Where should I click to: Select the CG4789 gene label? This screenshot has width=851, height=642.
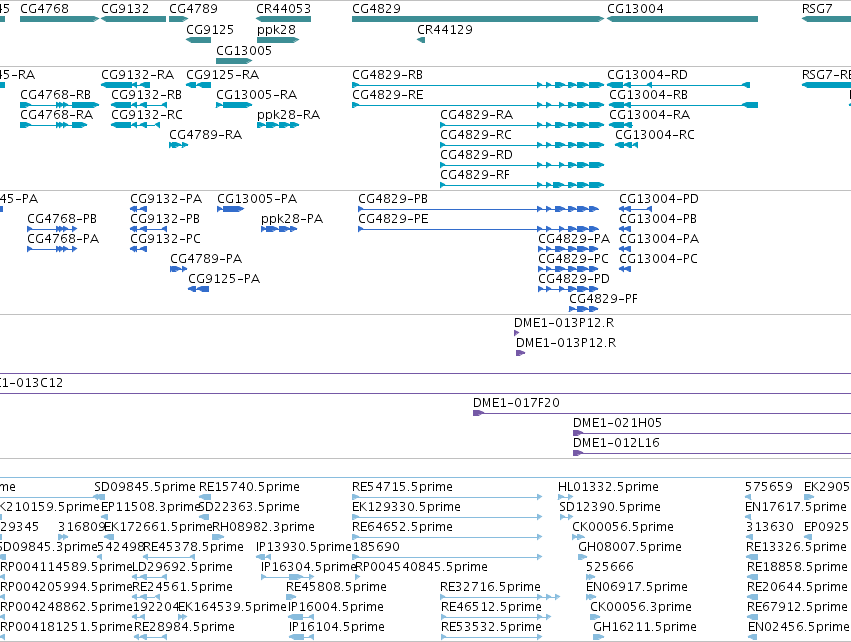point(193,9)
